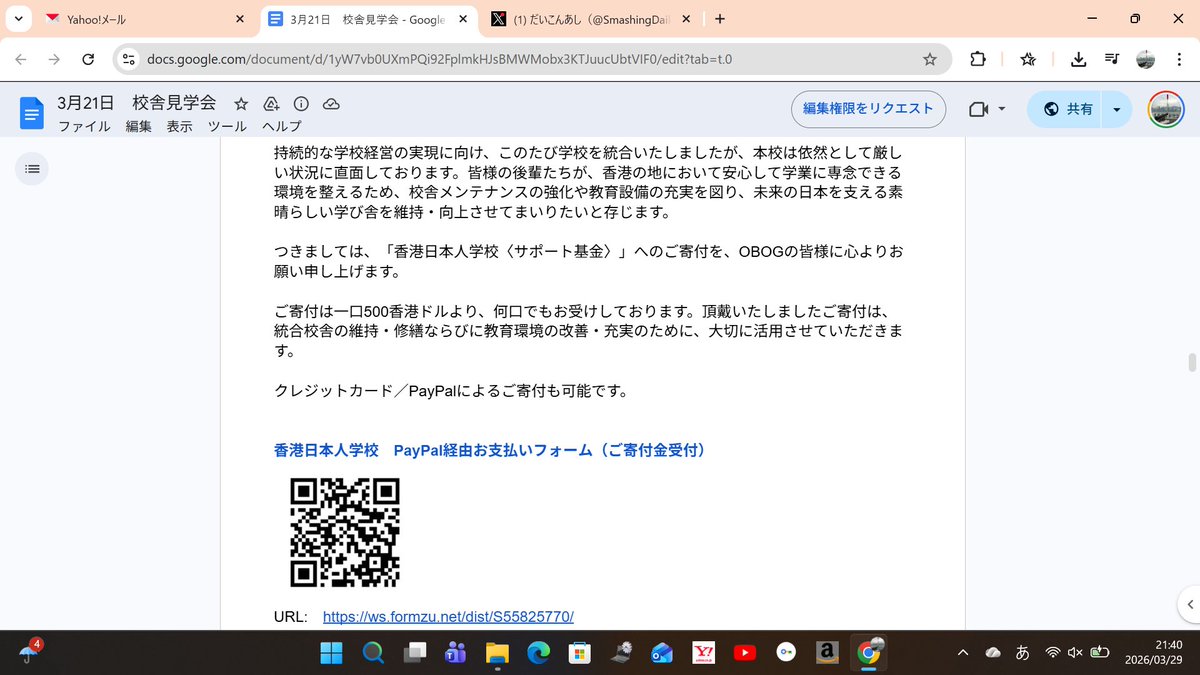Open the 共有 share dropdown arrow

click(1116, 109)
